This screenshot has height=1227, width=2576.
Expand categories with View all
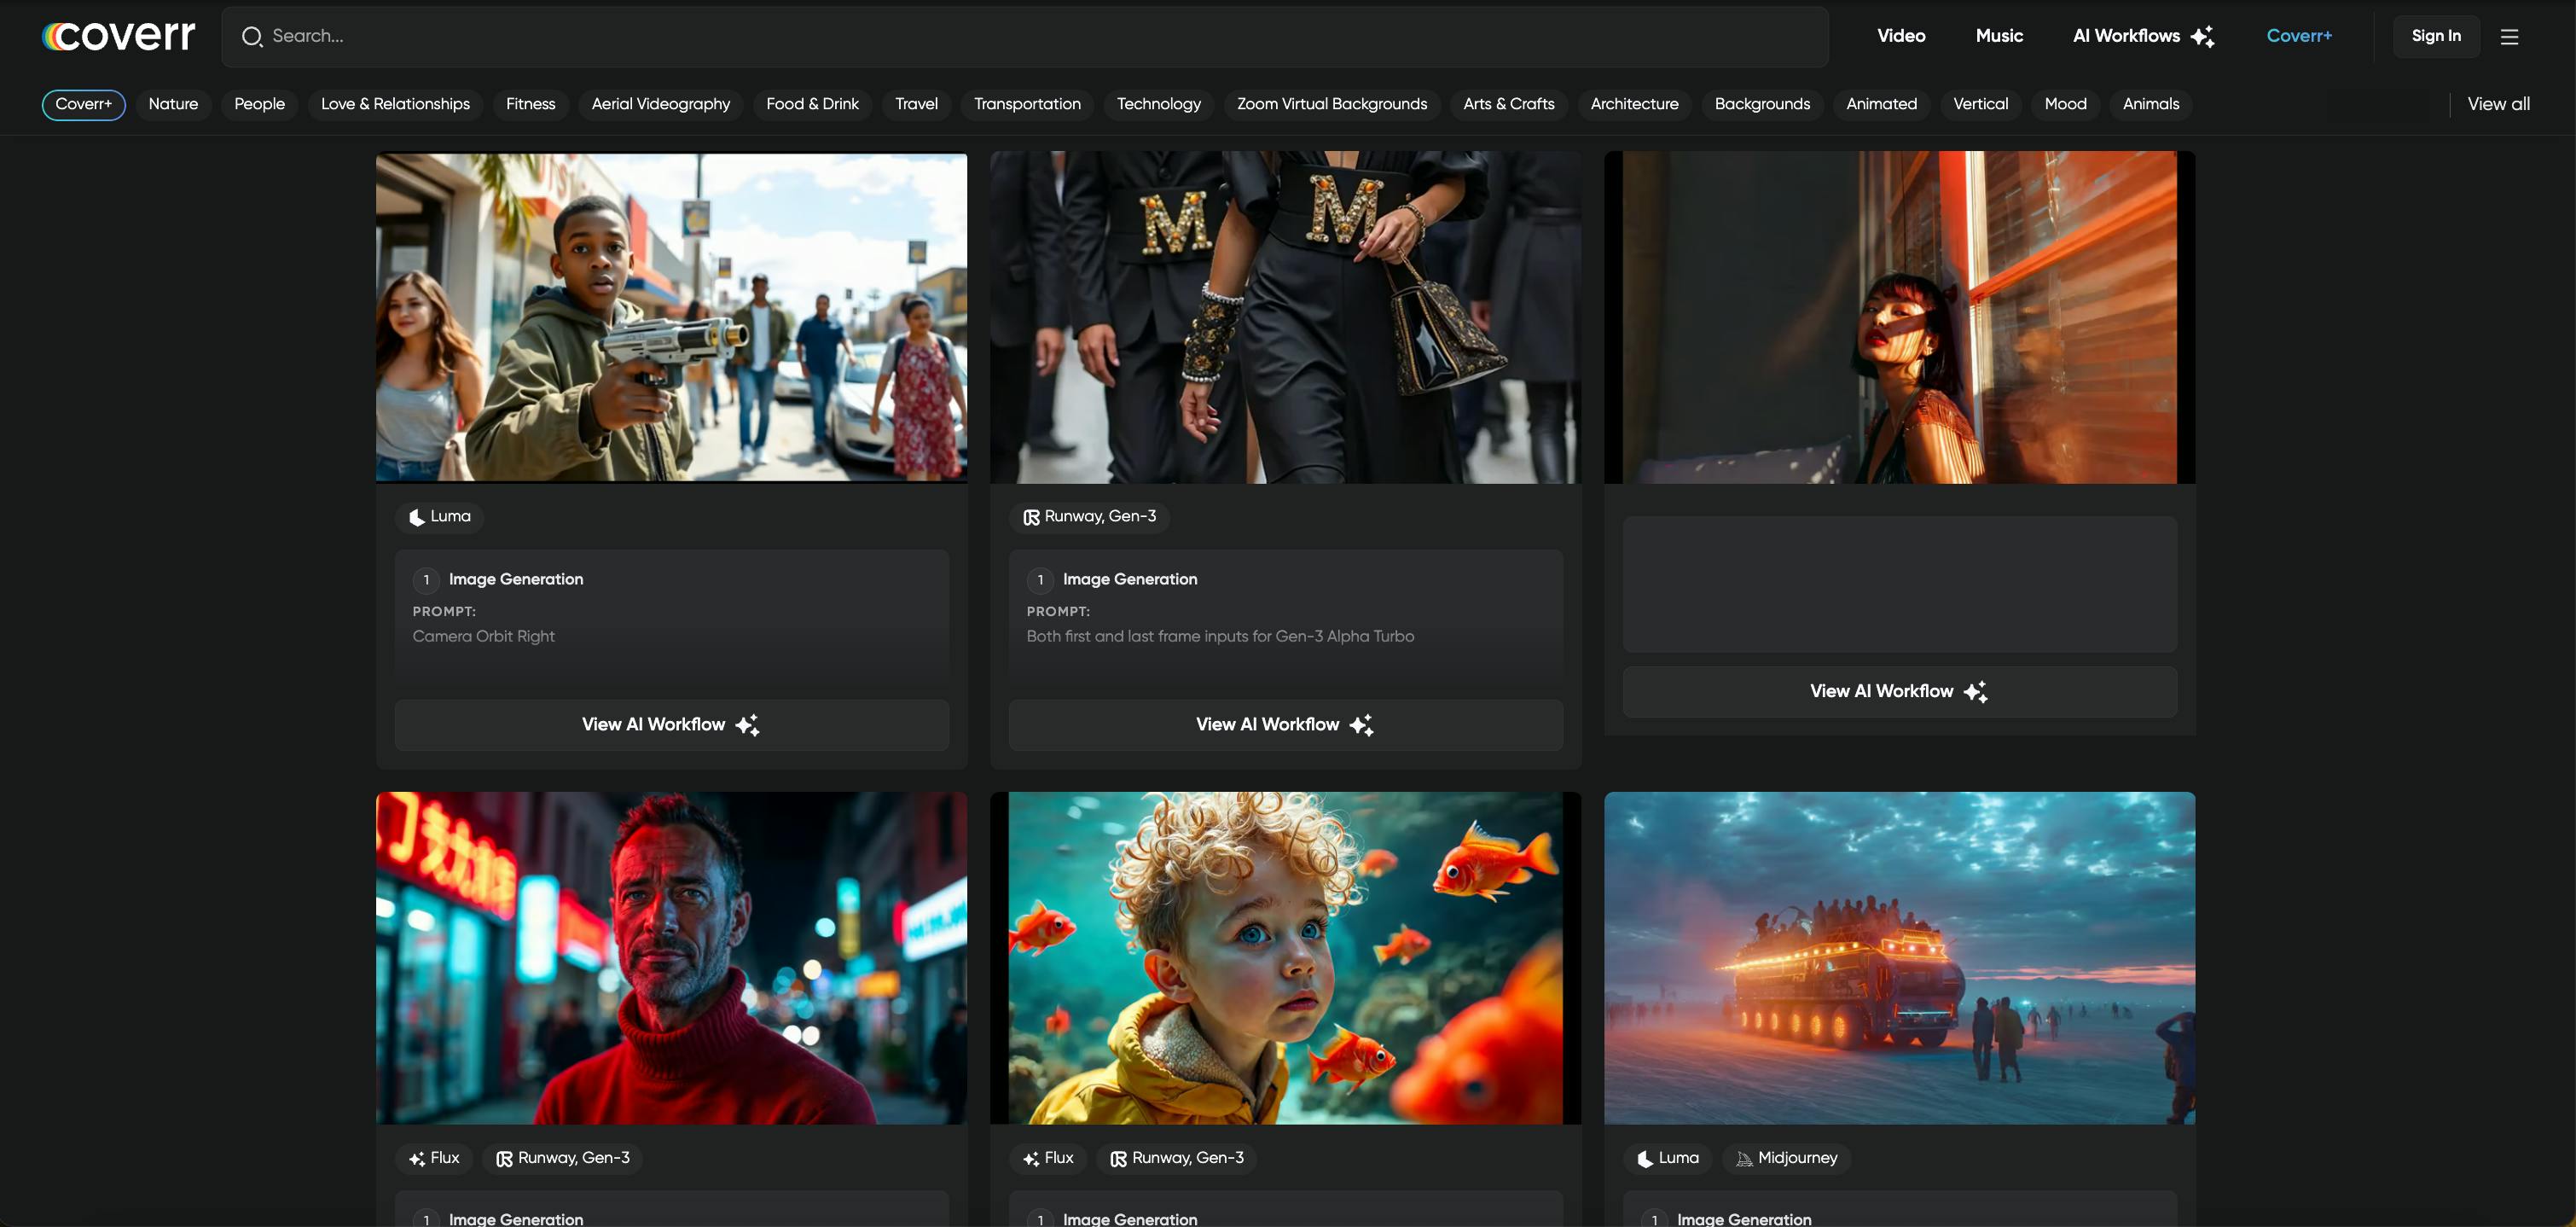(2498, 104)
